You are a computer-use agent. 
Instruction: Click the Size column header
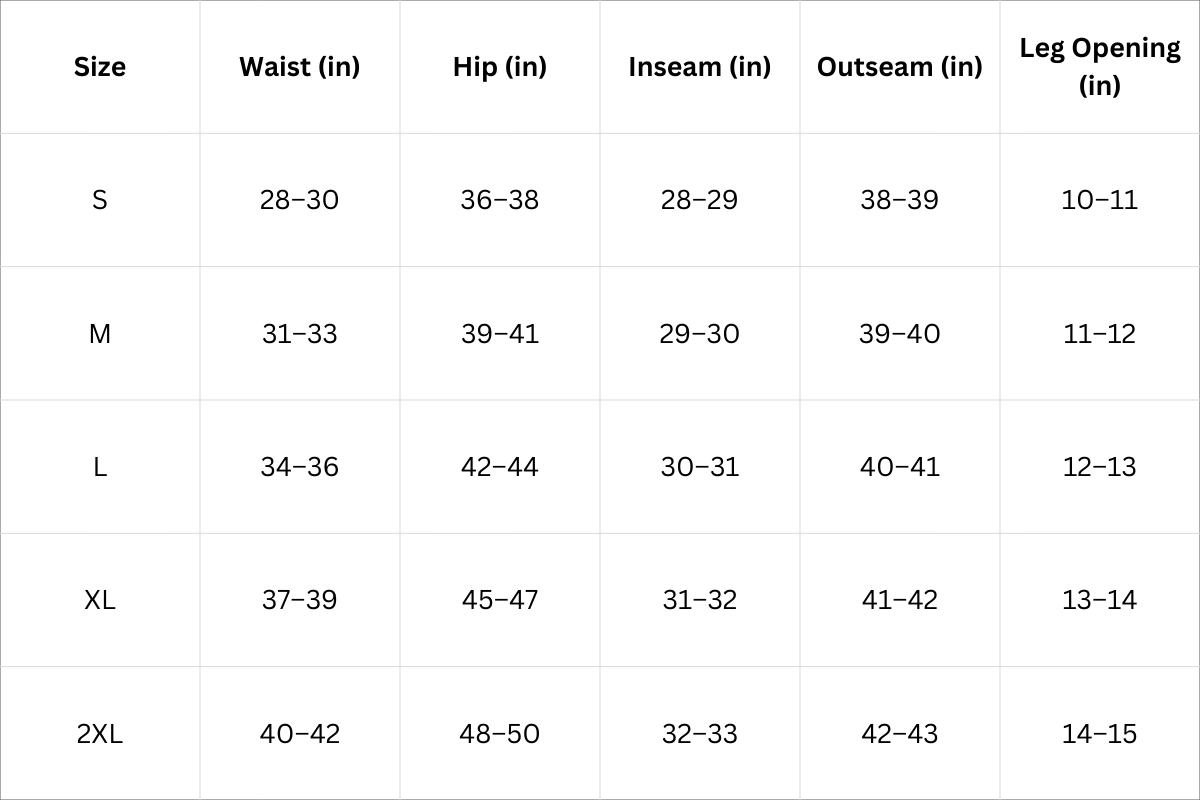(100, 67)
